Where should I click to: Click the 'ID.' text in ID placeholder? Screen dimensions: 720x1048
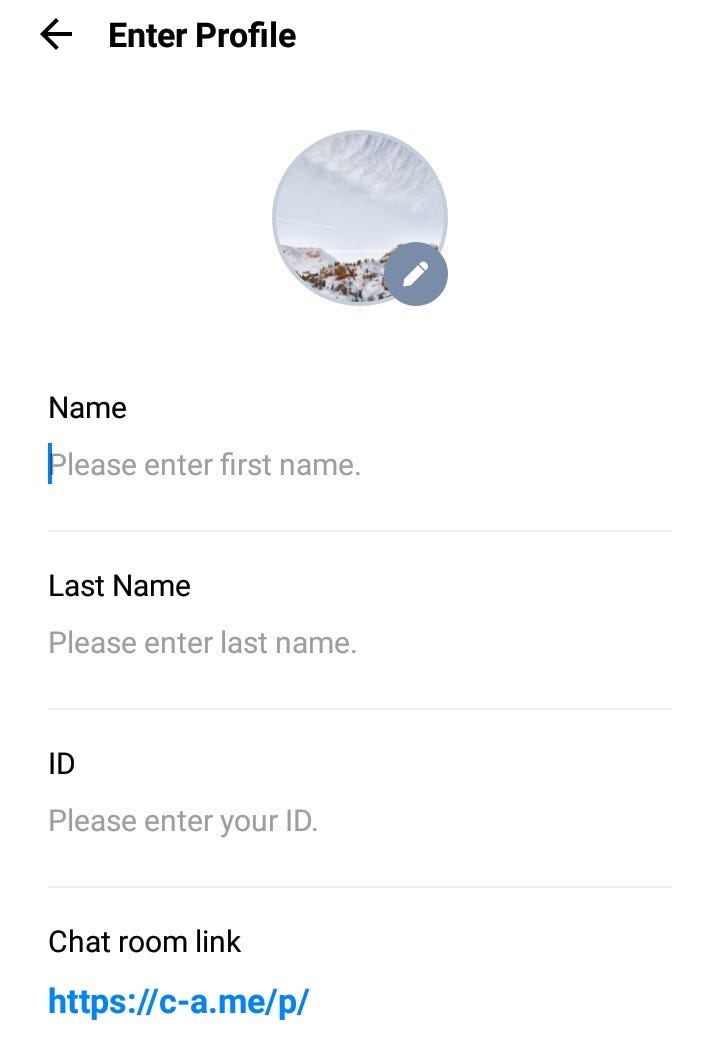point(302,821)
